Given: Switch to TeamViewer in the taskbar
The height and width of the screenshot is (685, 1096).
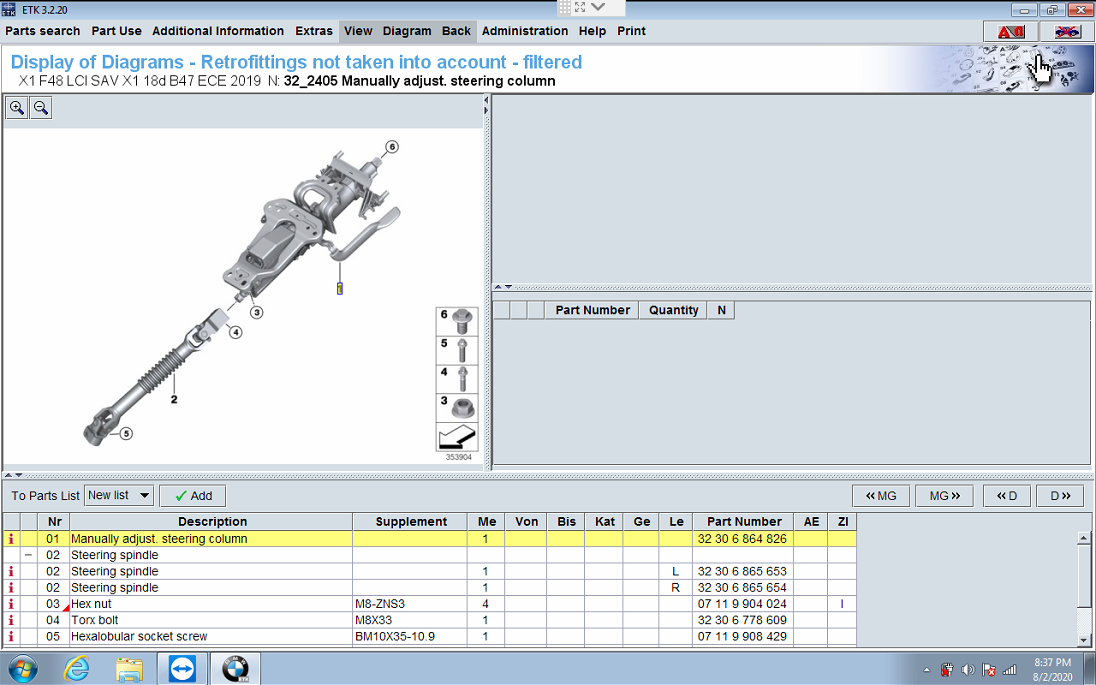Looking at the screenshot, I should pos(182,669).
